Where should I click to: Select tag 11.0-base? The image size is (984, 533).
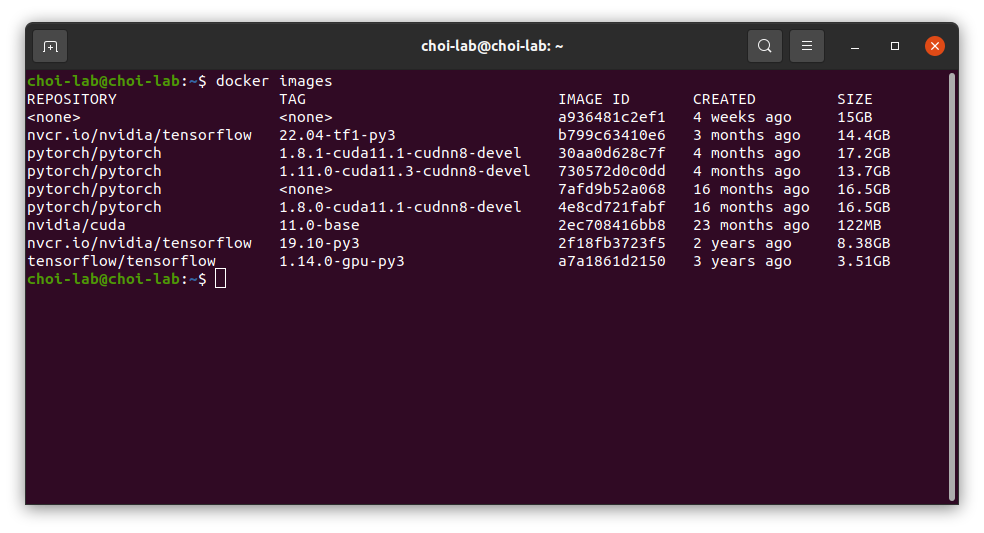click(x=319, y=225)
